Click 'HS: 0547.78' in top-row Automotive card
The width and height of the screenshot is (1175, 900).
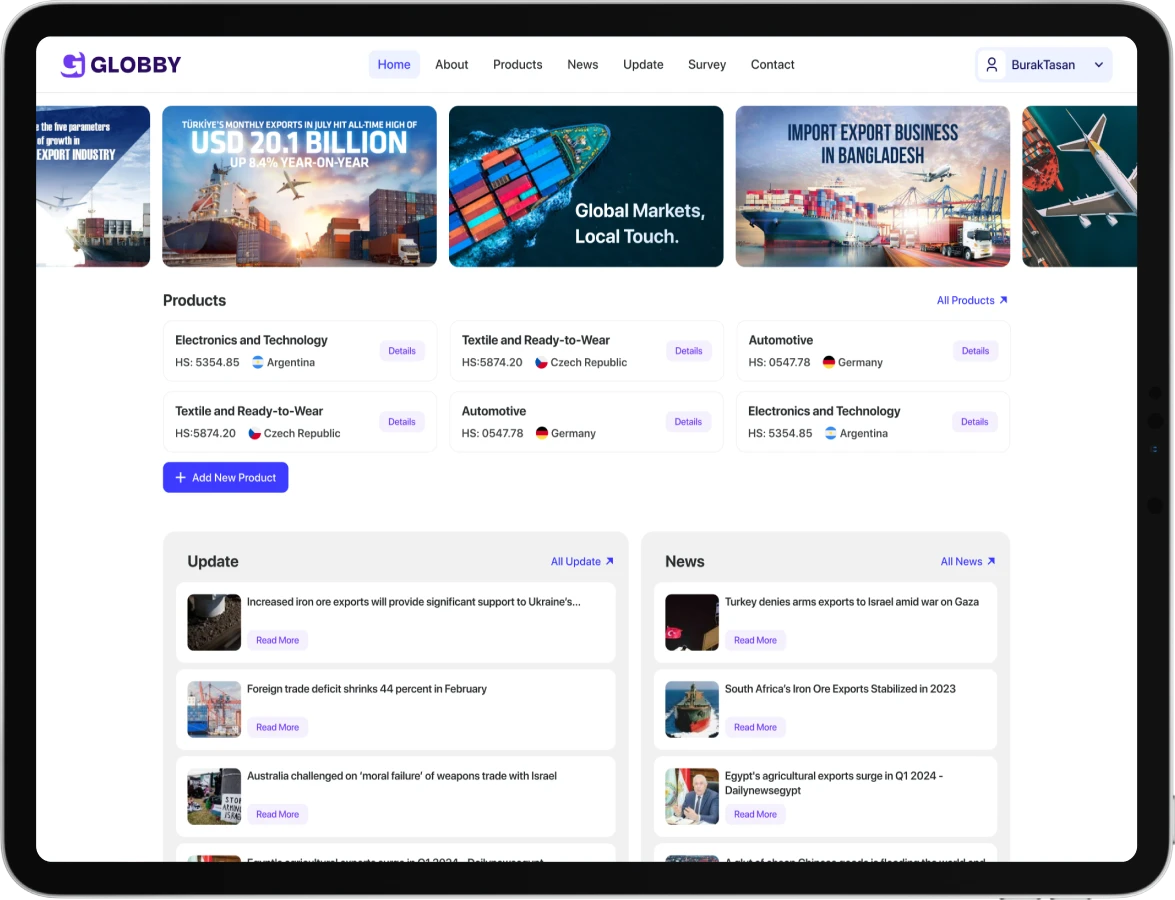tap(779, 362)
